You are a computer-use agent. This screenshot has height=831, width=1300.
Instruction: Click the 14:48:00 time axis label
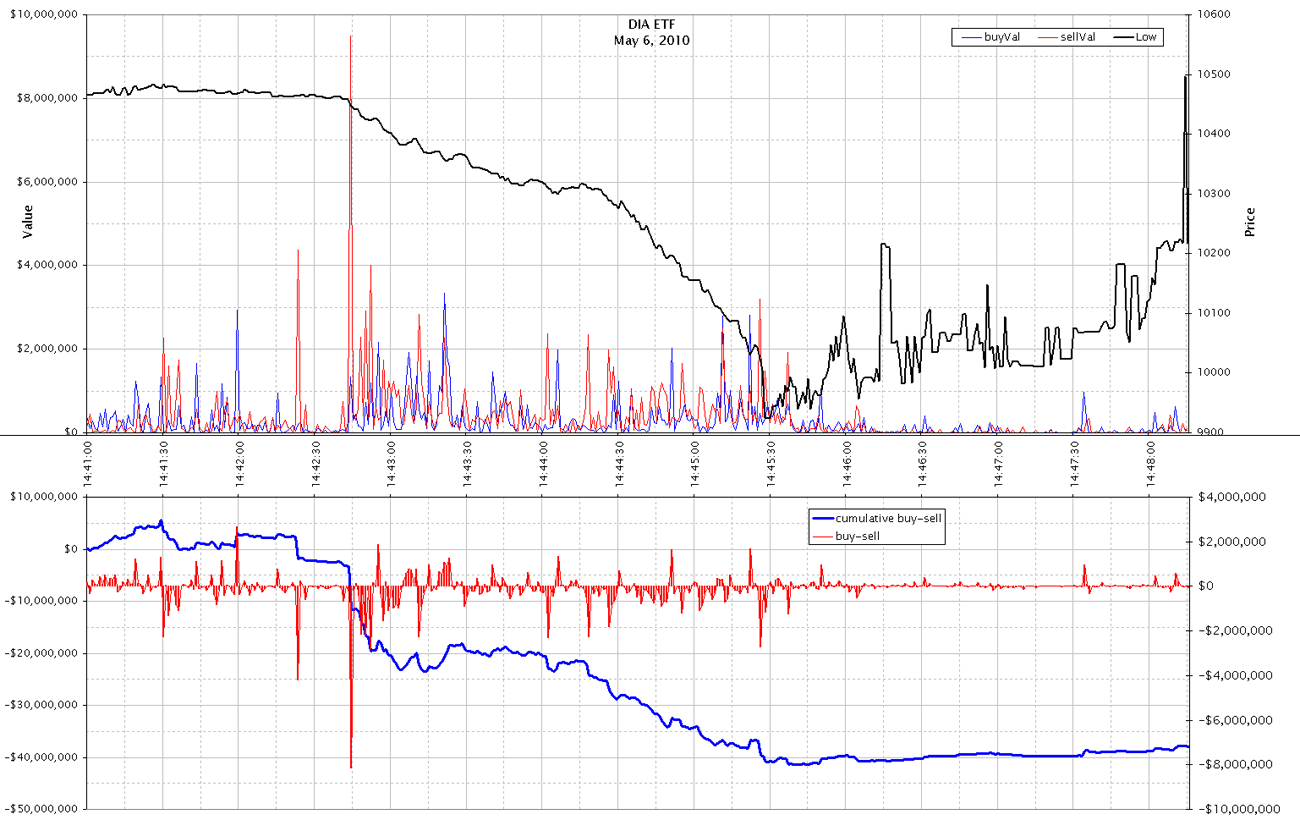[x=1153, y=464]
